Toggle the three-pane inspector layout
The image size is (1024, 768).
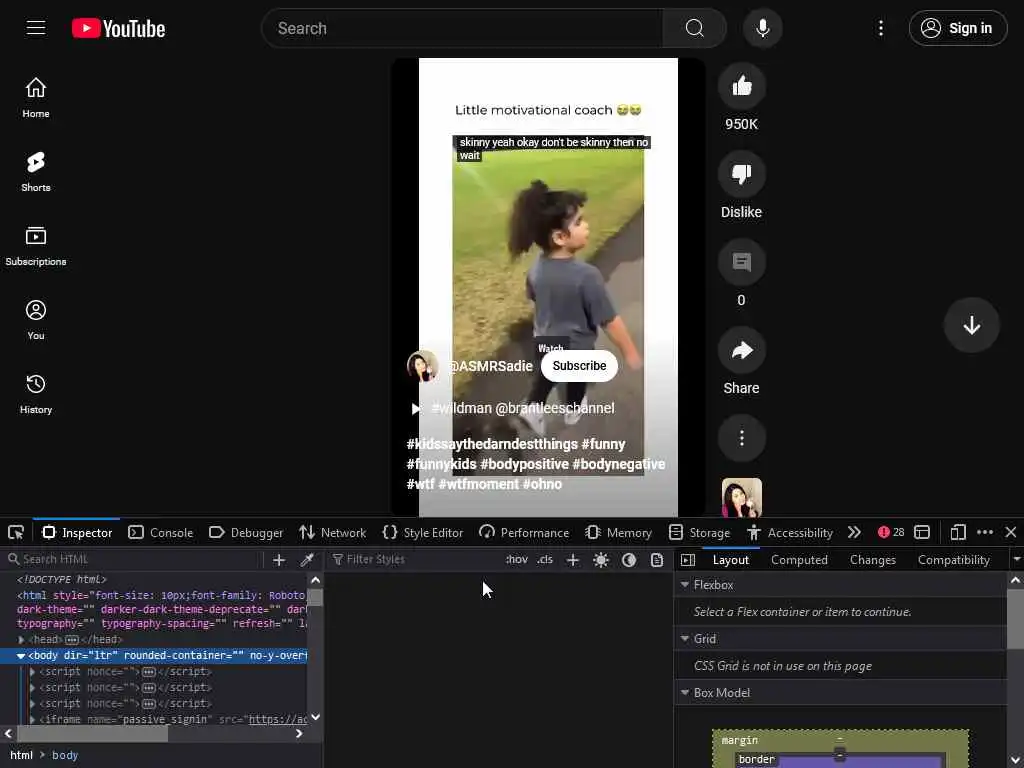click(688, 560)
